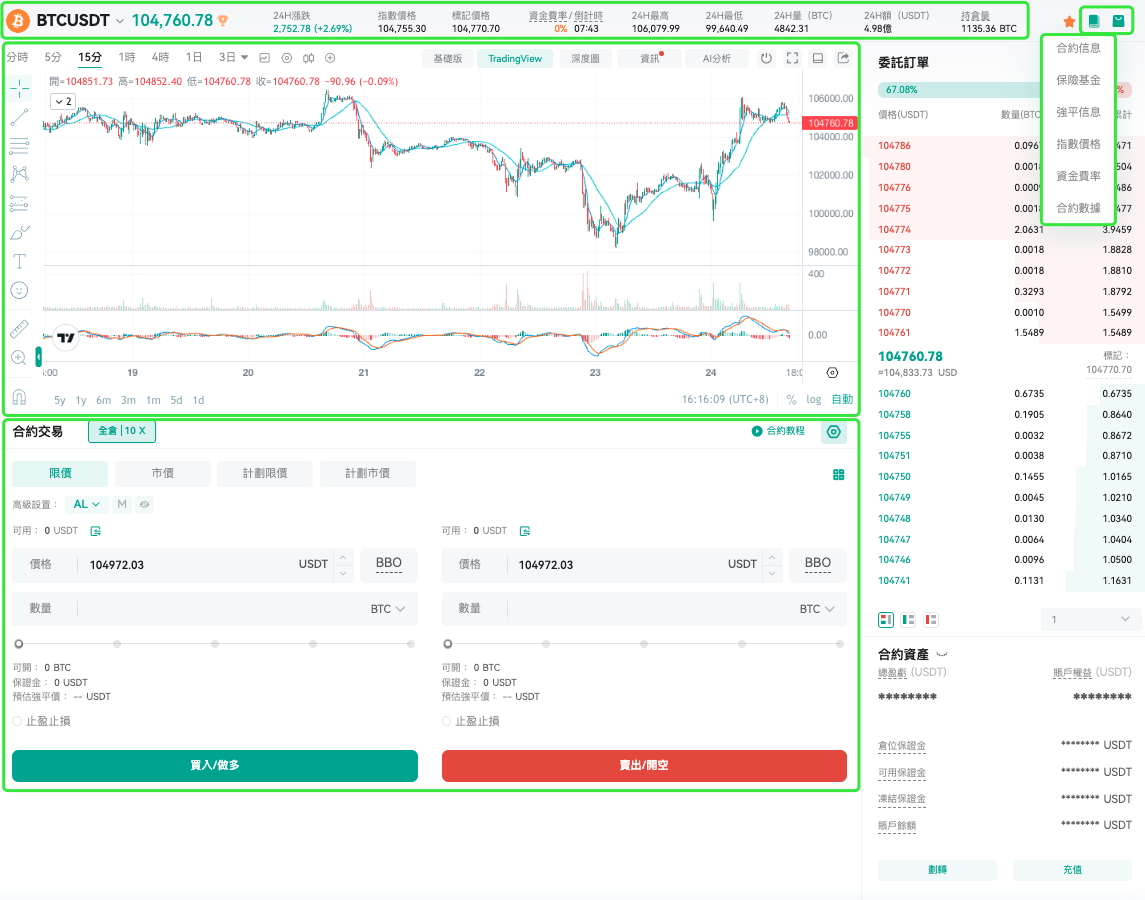Click the fullscreen chart icon
Viewport: 1145px width, 900px height.
pyautogui.click(x=792, y=58)
